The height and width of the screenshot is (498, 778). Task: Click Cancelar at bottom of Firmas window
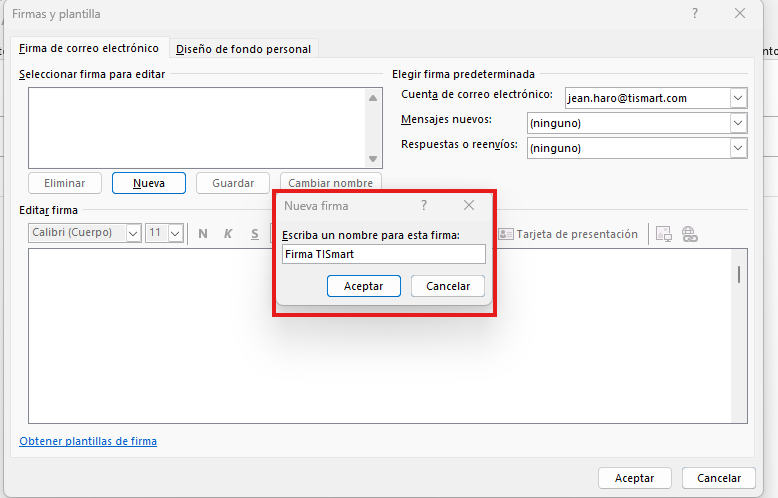(719, 478)
